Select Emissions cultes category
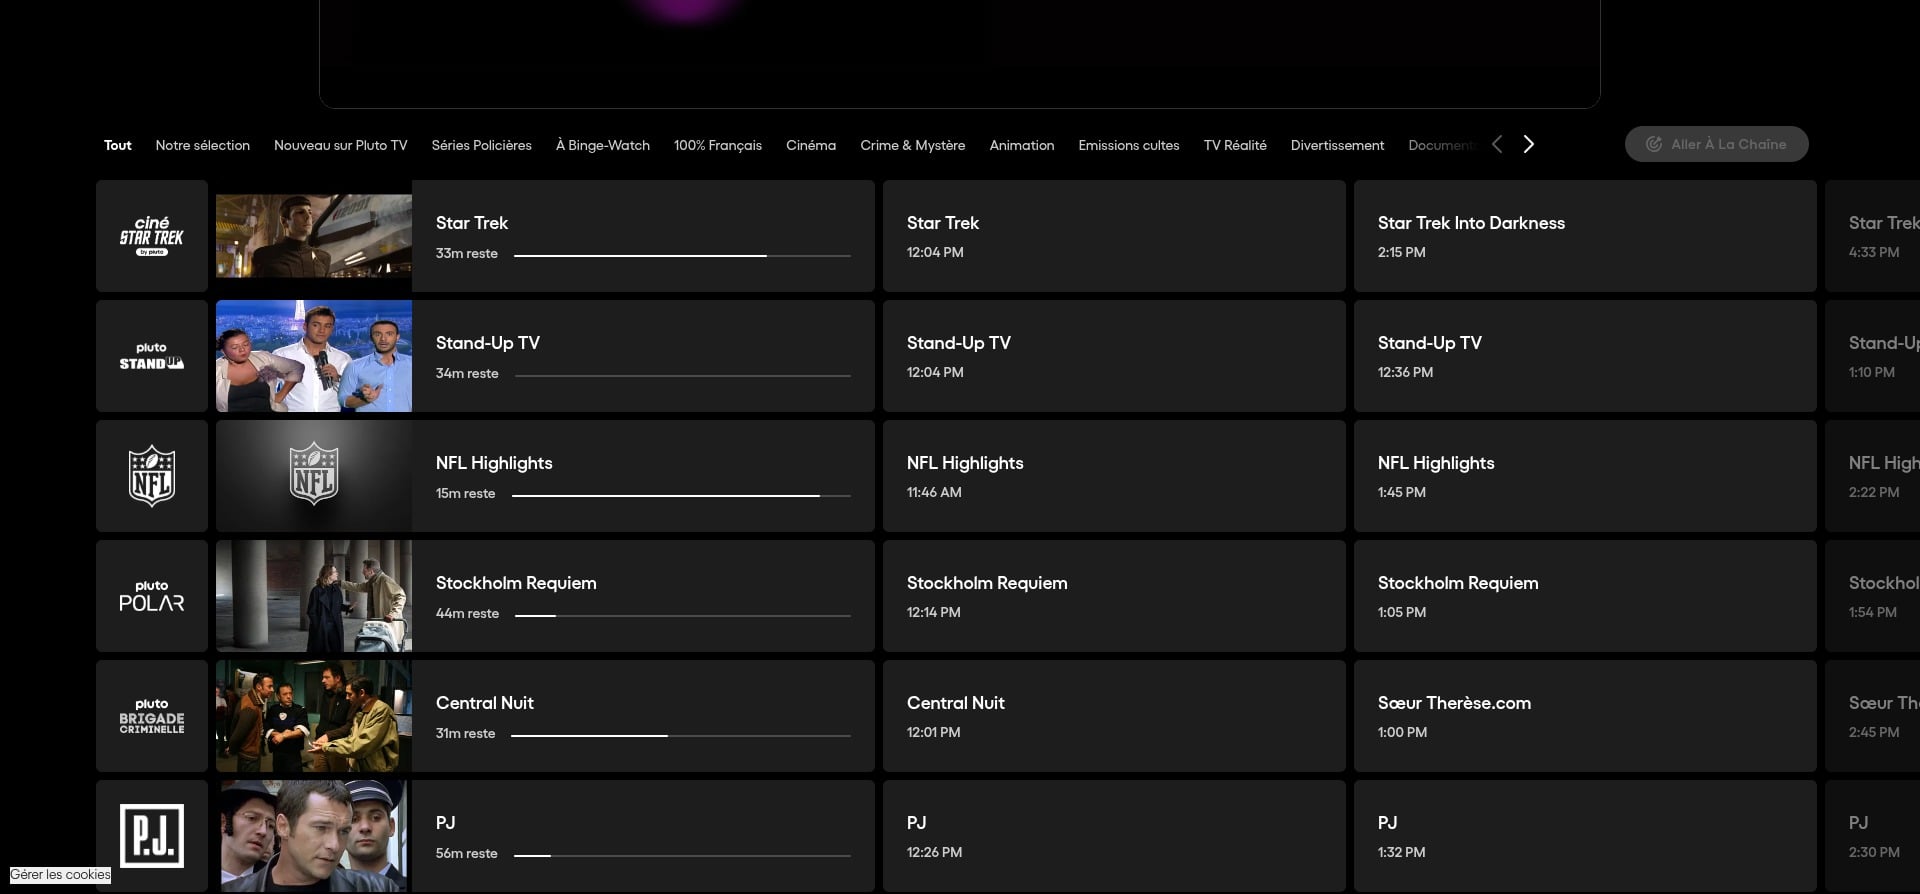The image size is (1920, 894). click(1129, 145)
